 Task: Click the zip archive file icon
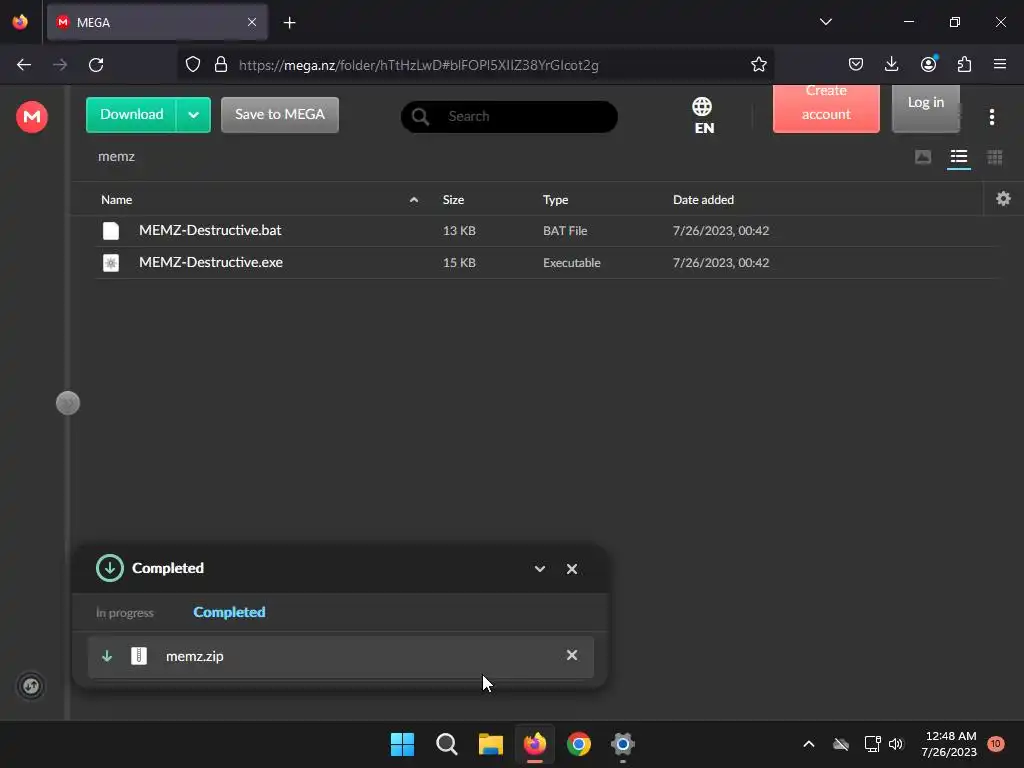139,656
